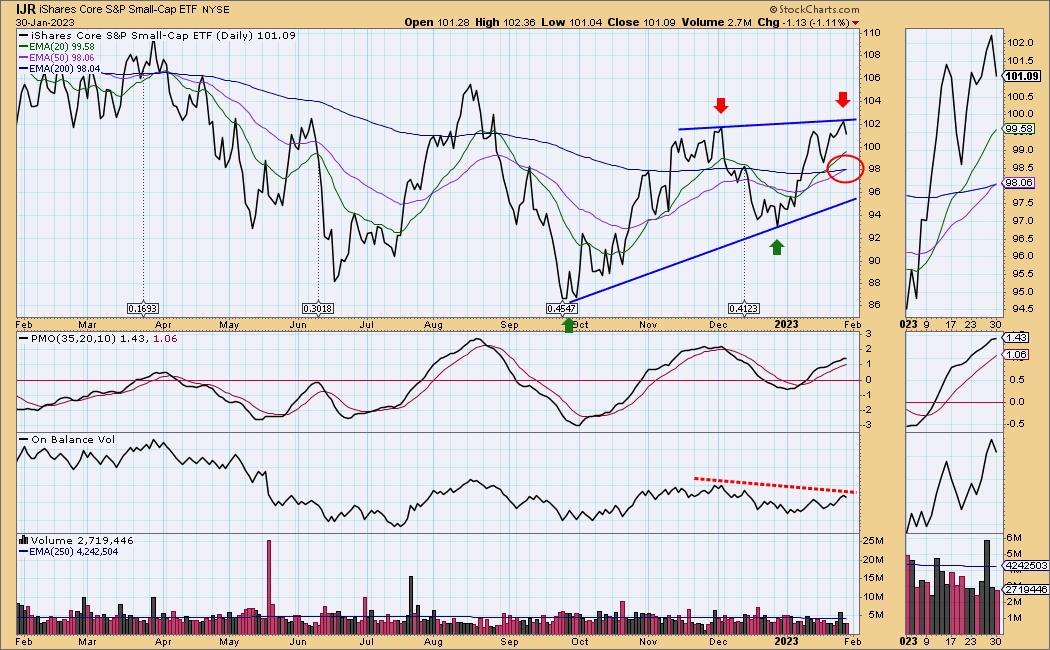Image resolution: width=1050 pixels, height=650 pixels.
Task: Click the 0.4547 value box near October
Action: (x=562, y=309)
